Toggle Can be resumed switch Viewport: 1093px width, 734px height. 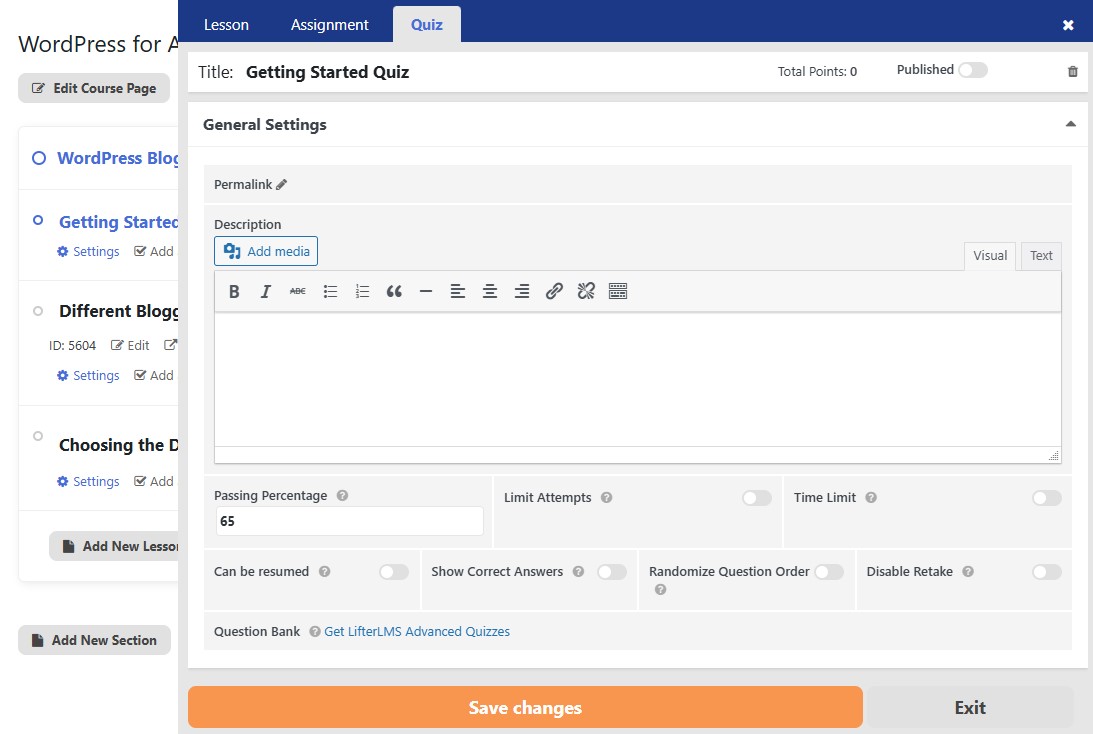pos(394,572)
